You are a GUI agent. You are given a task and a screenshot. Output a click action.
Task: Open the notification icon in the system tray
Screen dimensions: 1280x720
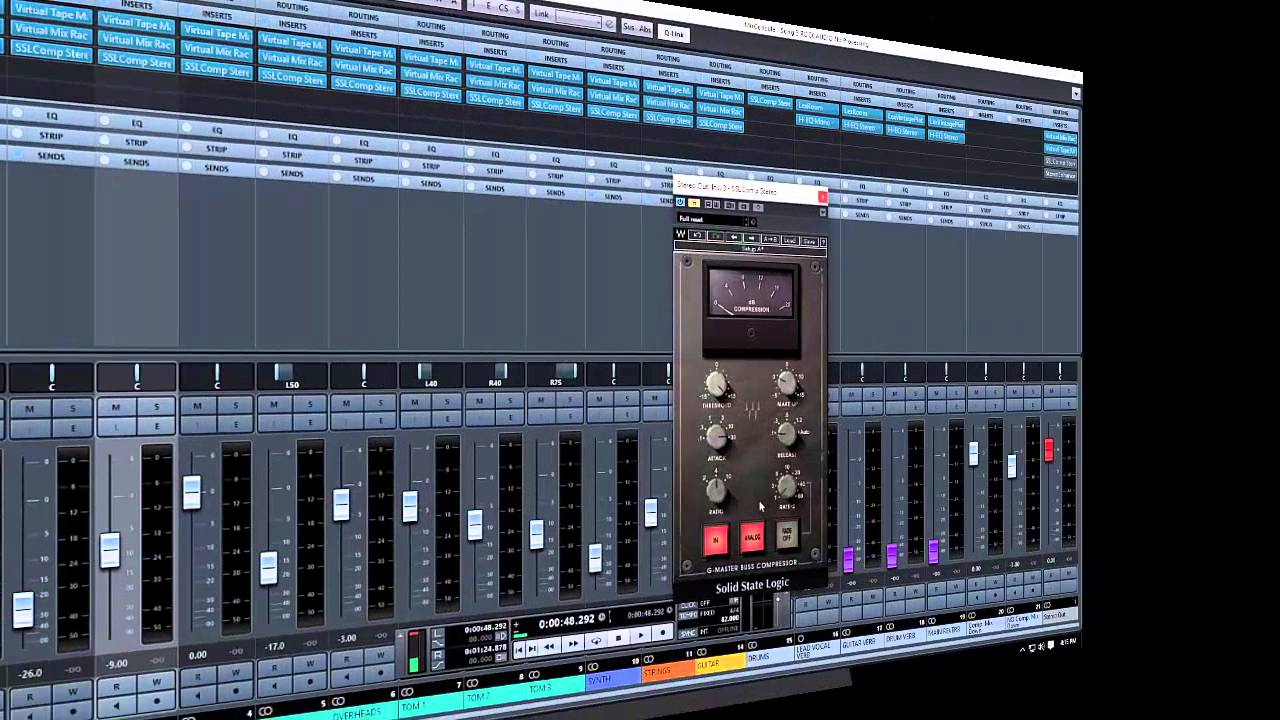(1051, 645)
